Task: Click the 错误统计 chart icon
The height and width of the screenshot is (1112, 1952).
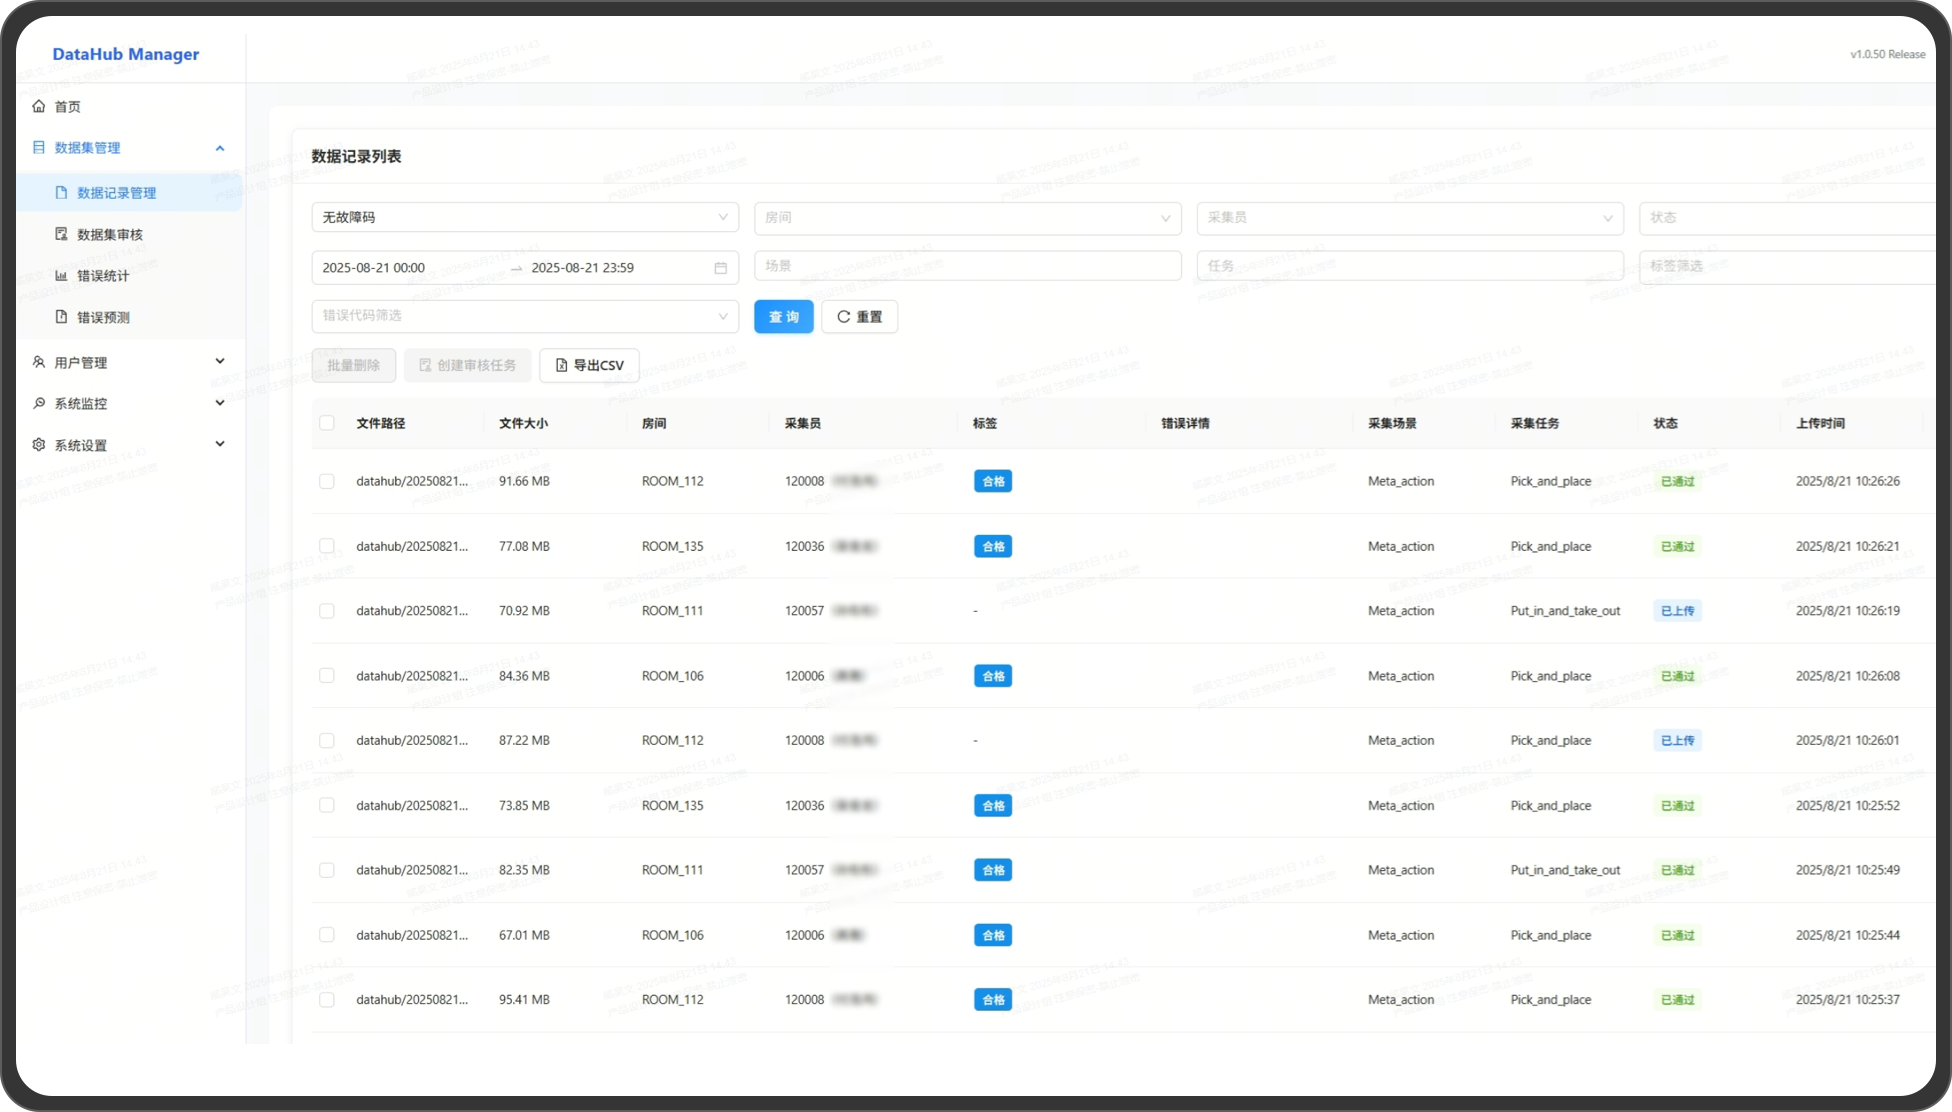Action: click(x=61, y=275)
